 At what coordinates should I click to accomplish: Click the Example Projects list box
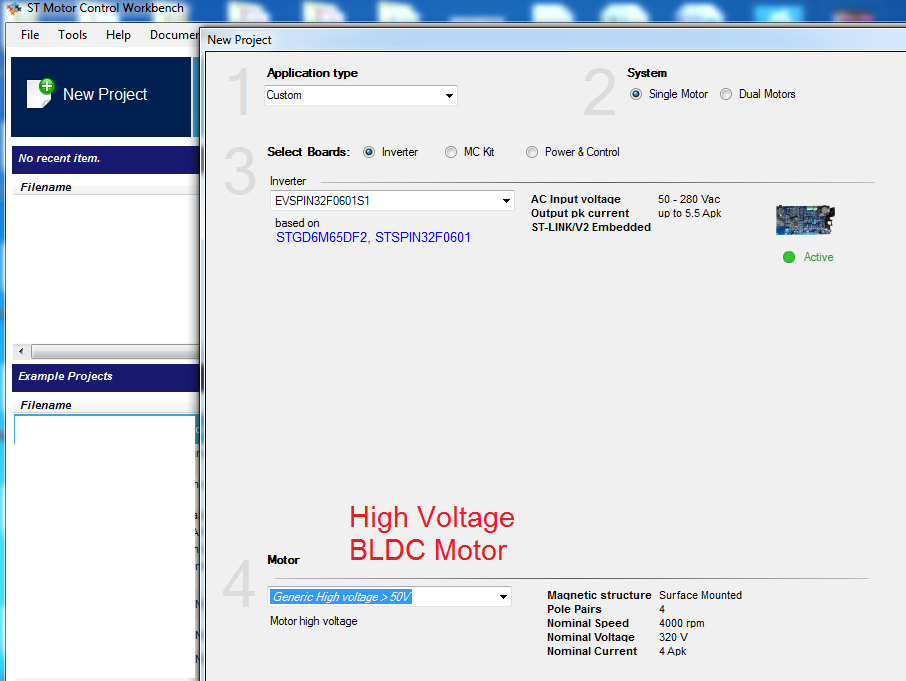pyautogui.click(x=105, y=546)
